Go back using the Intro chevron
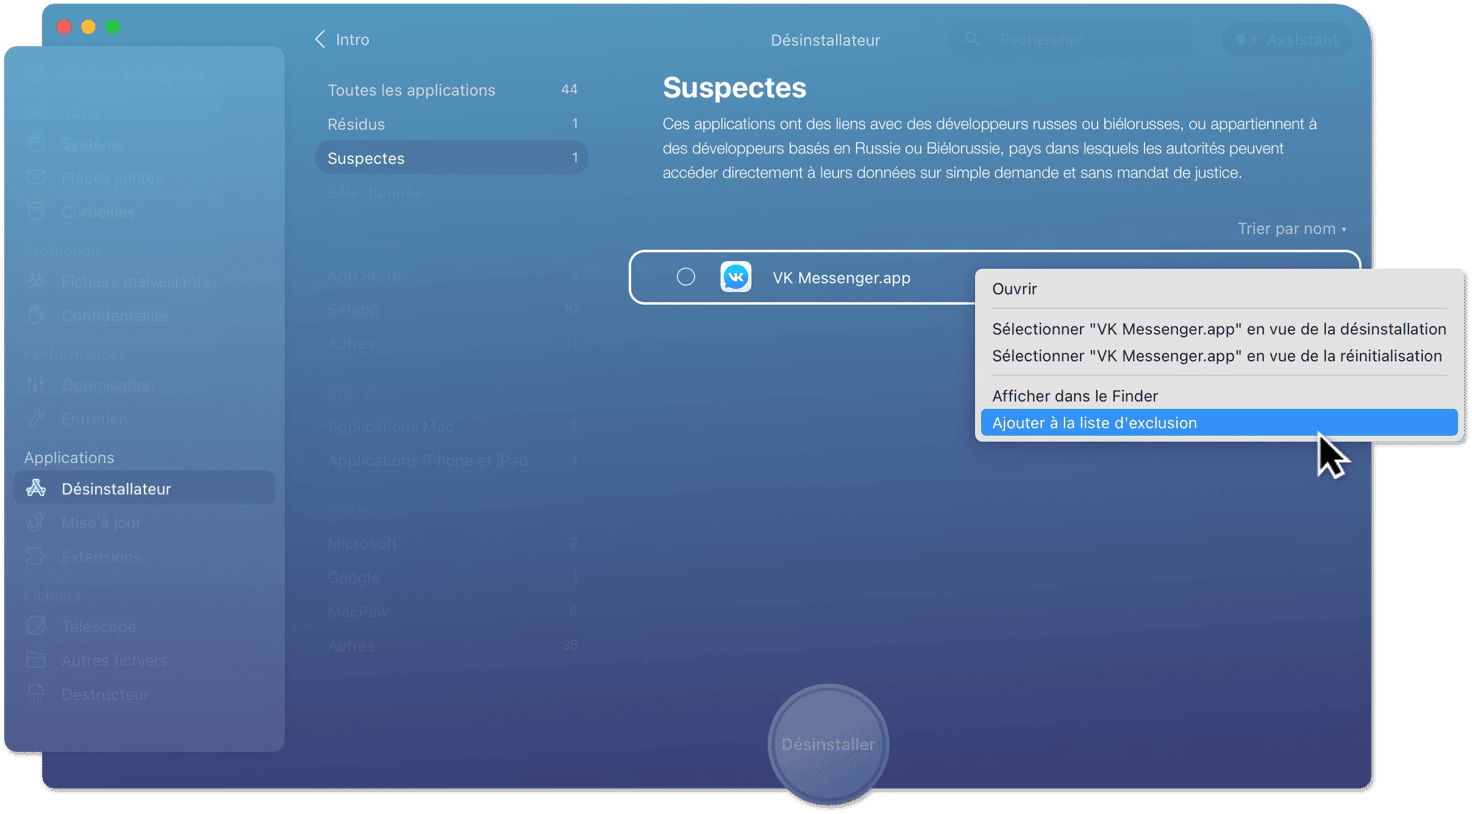Viewport: 1472px width, 814px height. (320, 39)
